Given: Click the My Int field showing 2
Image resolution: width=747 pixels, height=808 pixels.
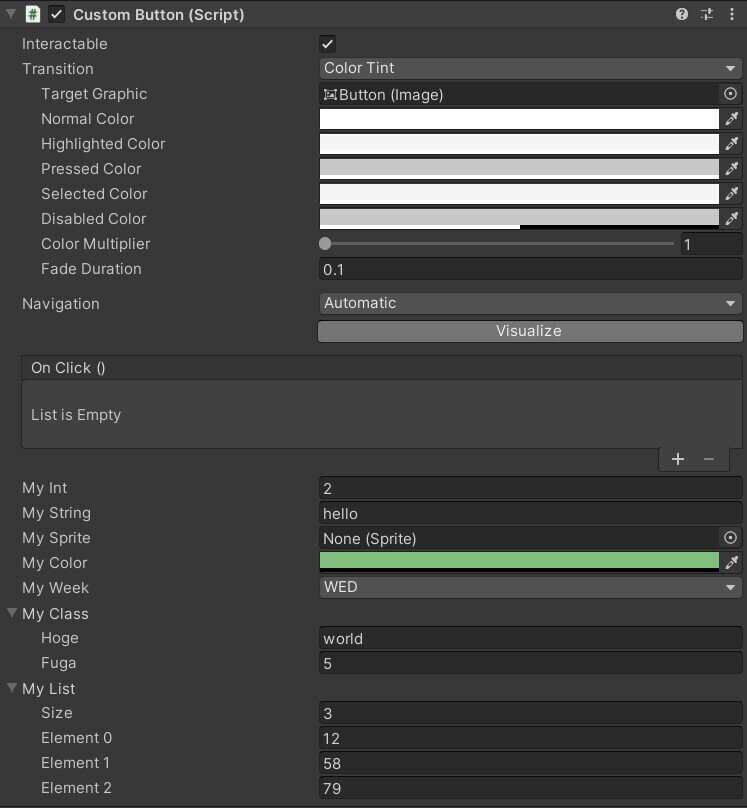Looking at the screenshot, I should tap(531, 488).
